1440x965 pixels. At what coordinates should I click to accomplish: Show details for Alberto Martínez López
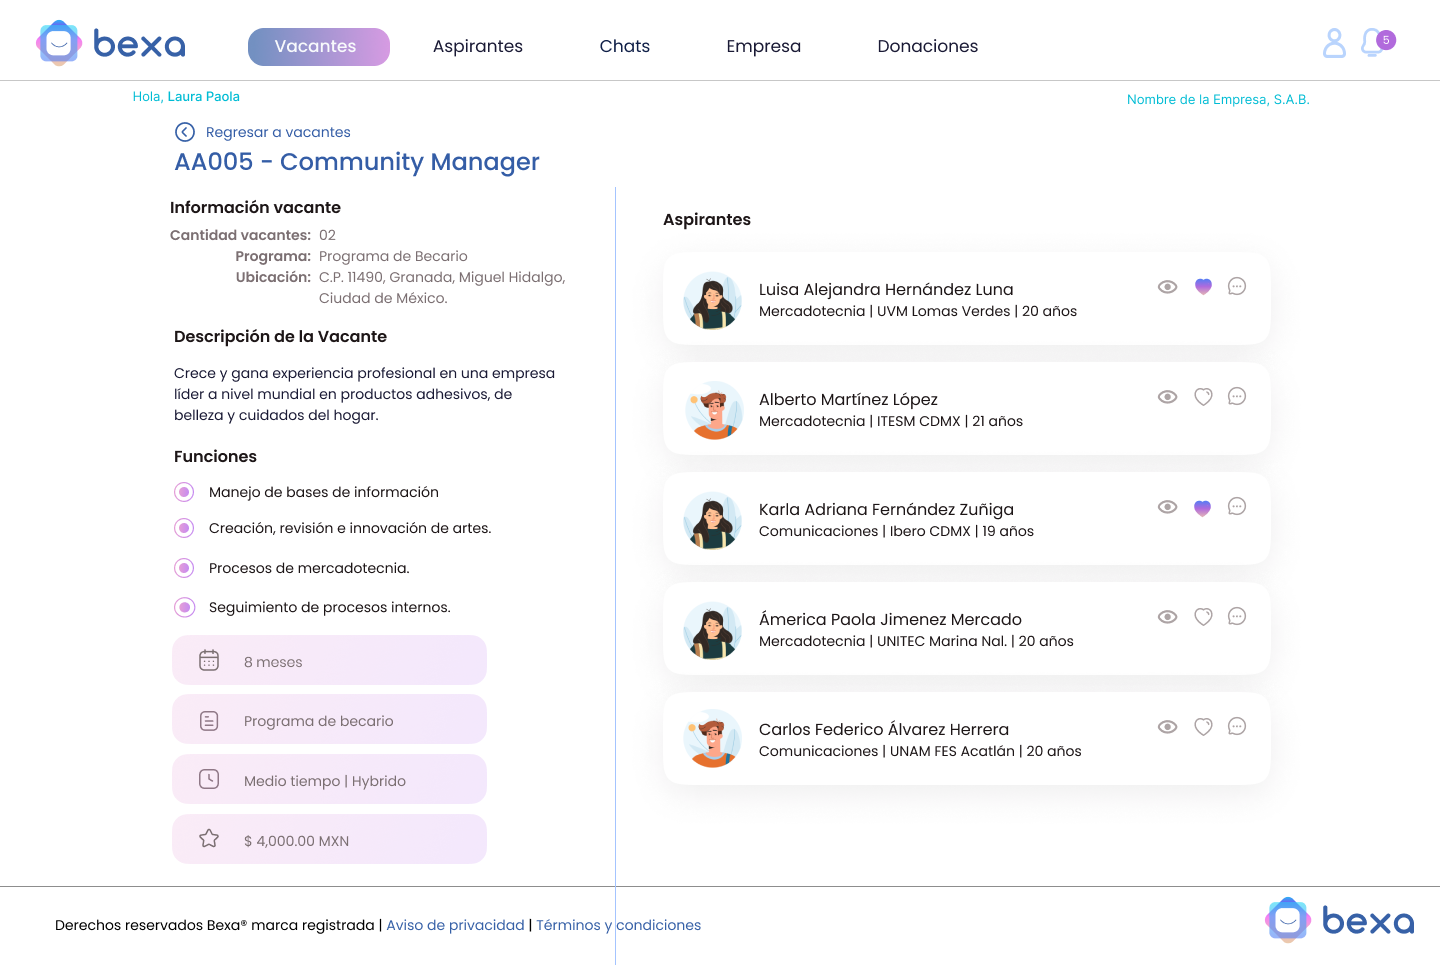(x=1167, y=396)
